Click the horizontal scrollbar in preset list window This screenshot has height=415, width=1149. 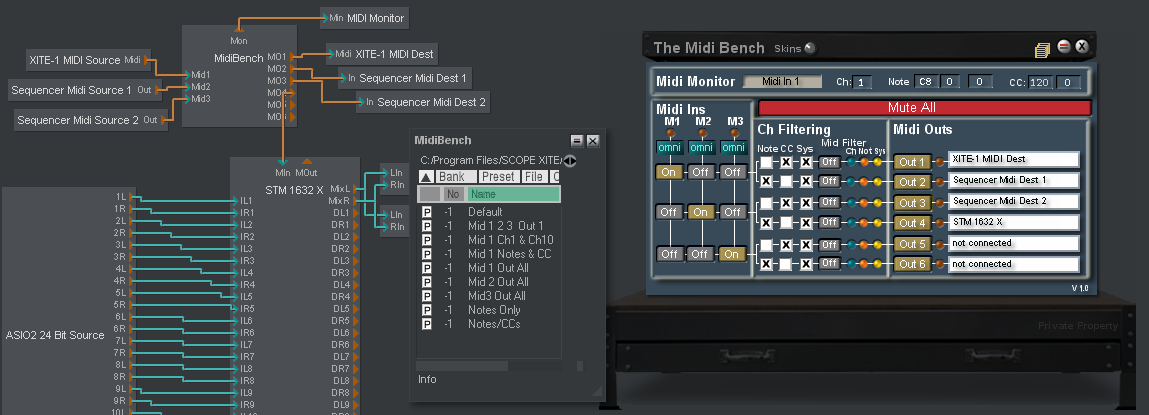462,365
